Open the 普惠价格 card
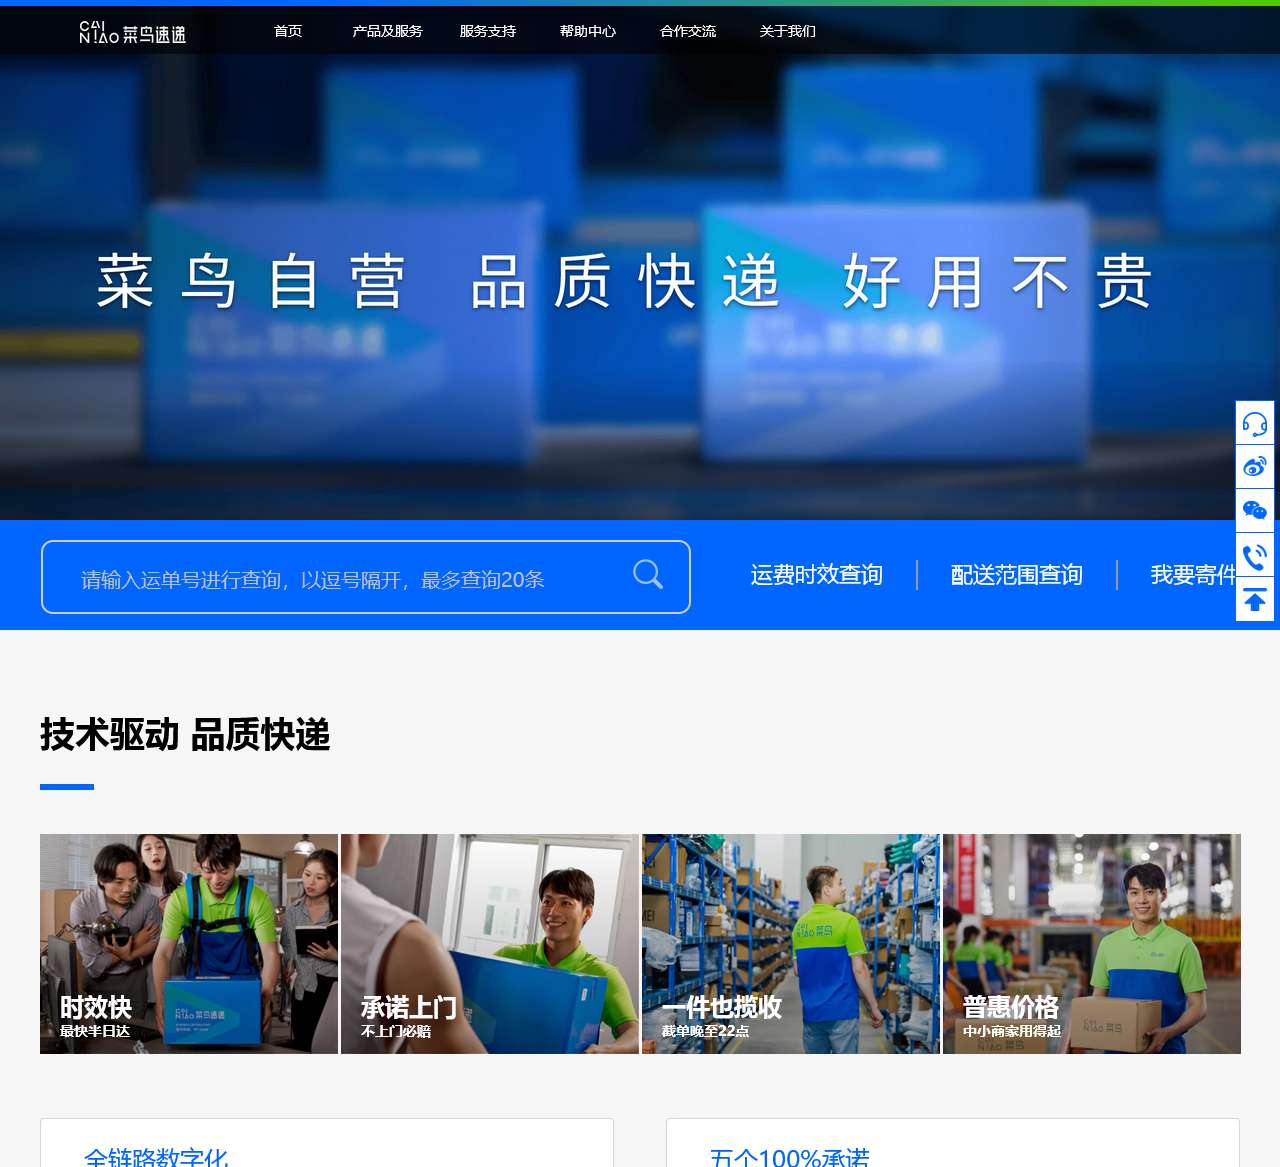 pyautogui.click(x=1092, y=944)
